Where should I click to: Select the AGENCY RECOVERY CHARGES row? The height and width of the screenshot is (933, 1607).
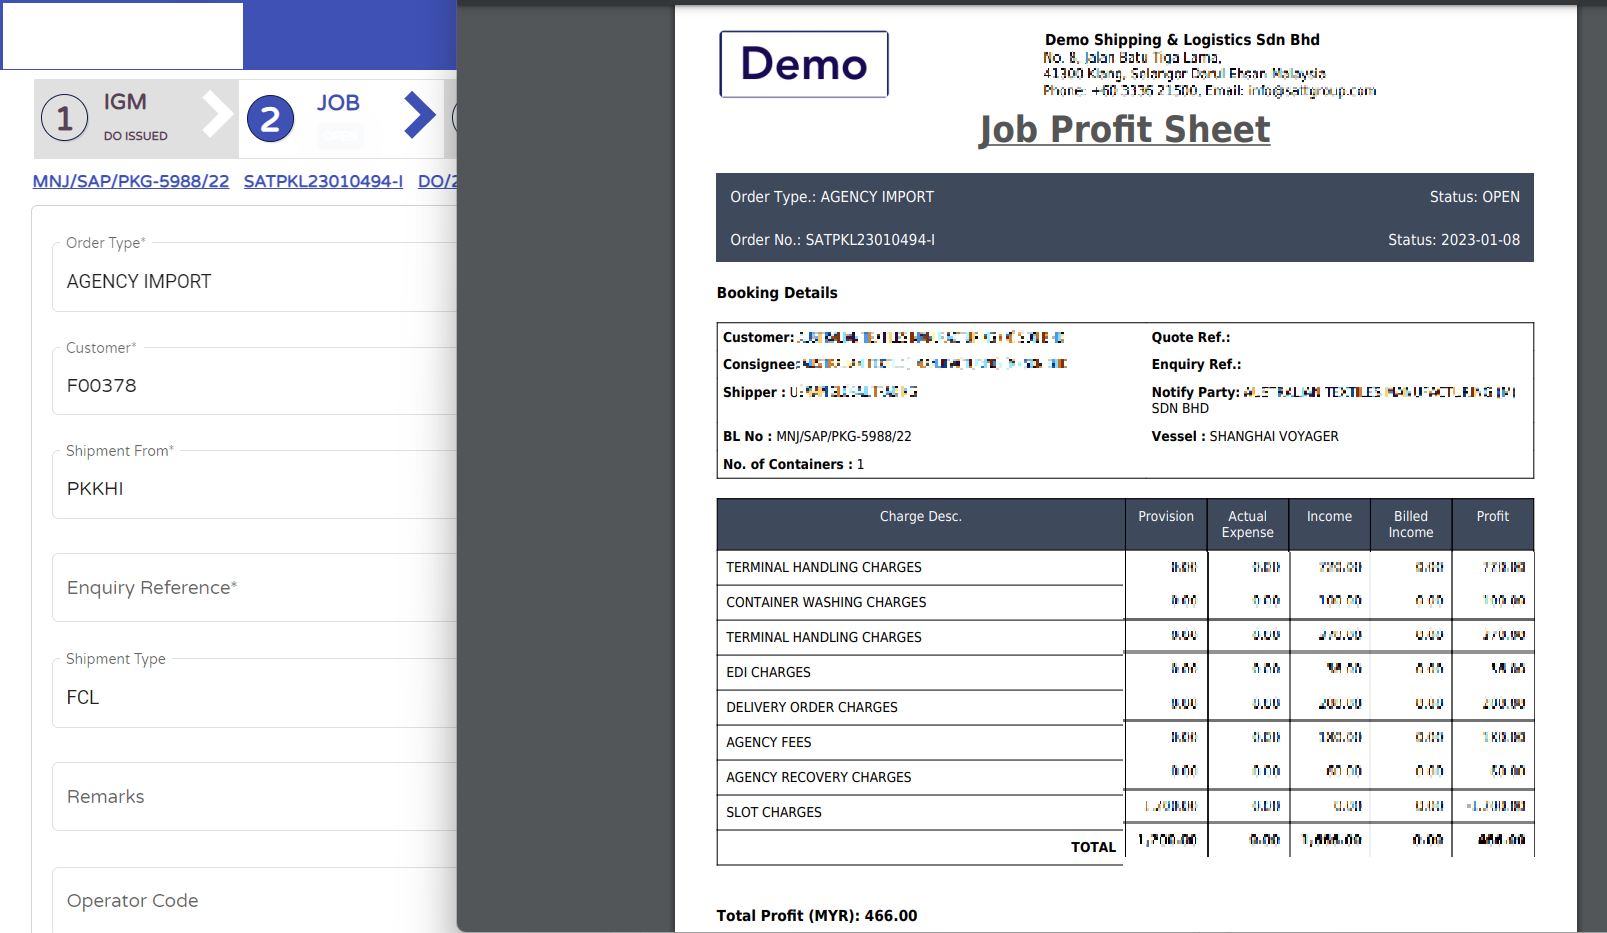(x=1125, y=777)
